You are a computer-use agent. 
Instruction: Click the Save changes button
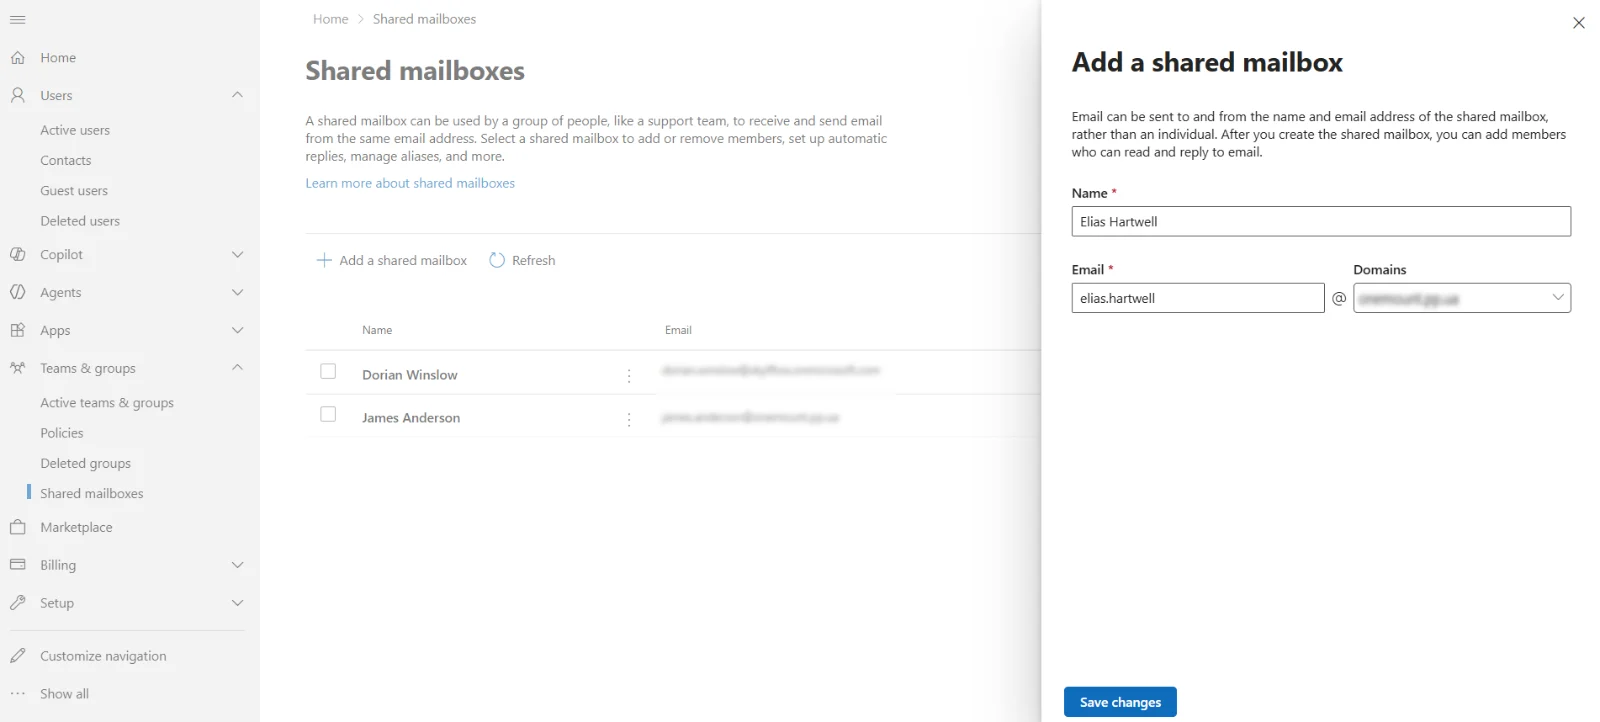(x=1120, y=702)
